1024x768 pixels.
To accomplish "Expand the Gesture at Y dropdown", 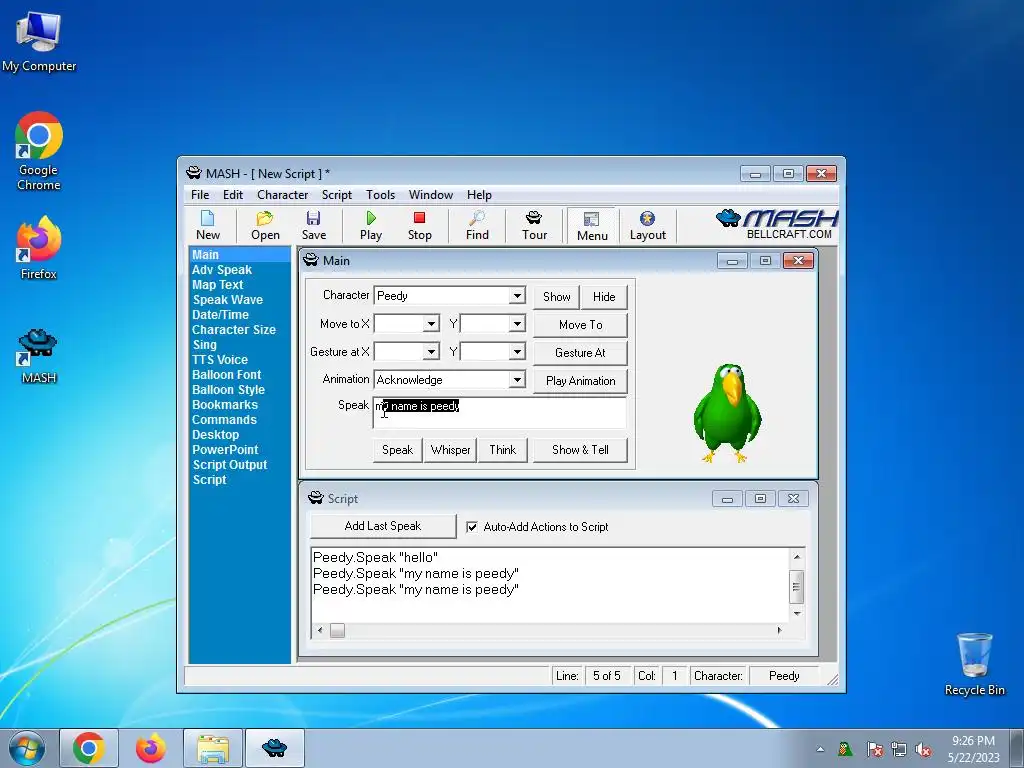I will [517, 352].
